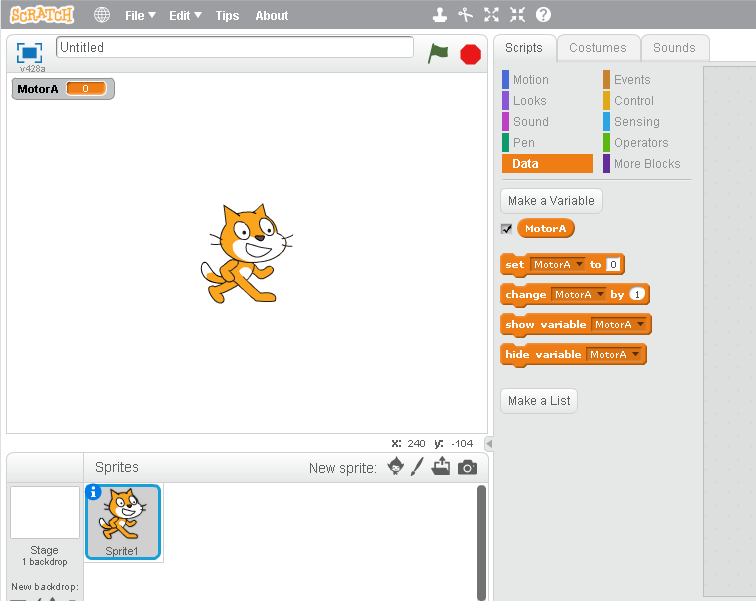
Task: Select the Motion block category
Action: [530, 80]
